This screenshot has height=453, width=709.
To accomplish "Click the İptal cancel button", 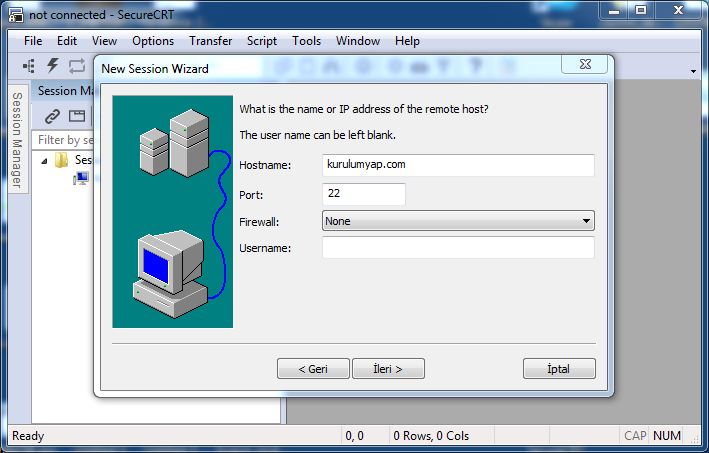I will [559, 369].
